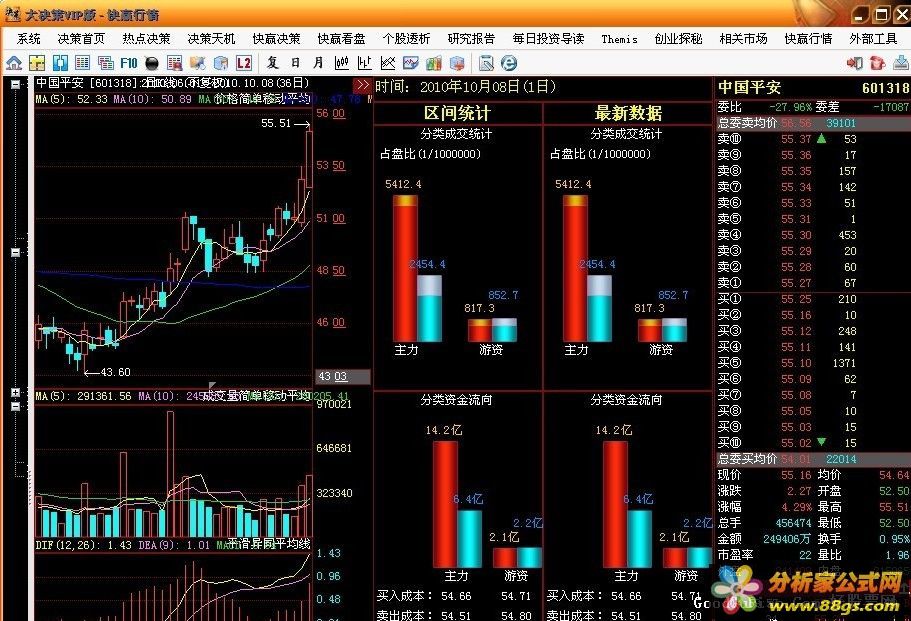The height and width of the screenshot is (621, 911).
Task: Click the 总委卖均价 row
Action: click(x=812, y=123)
